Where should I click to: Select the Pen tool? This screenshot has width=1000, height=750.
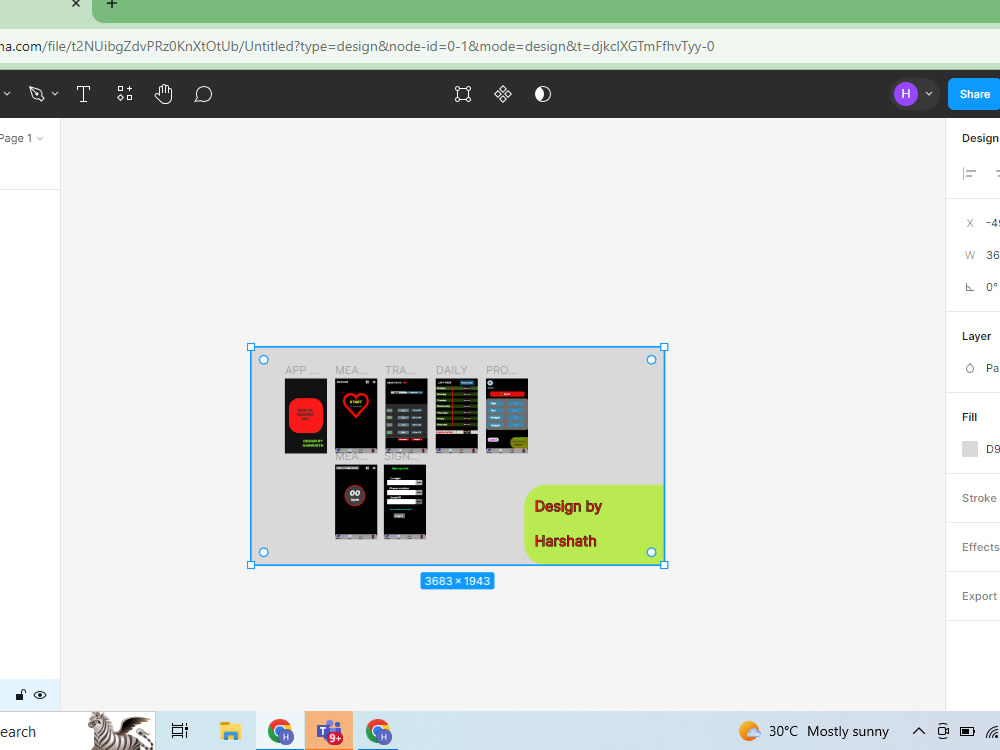36,94
